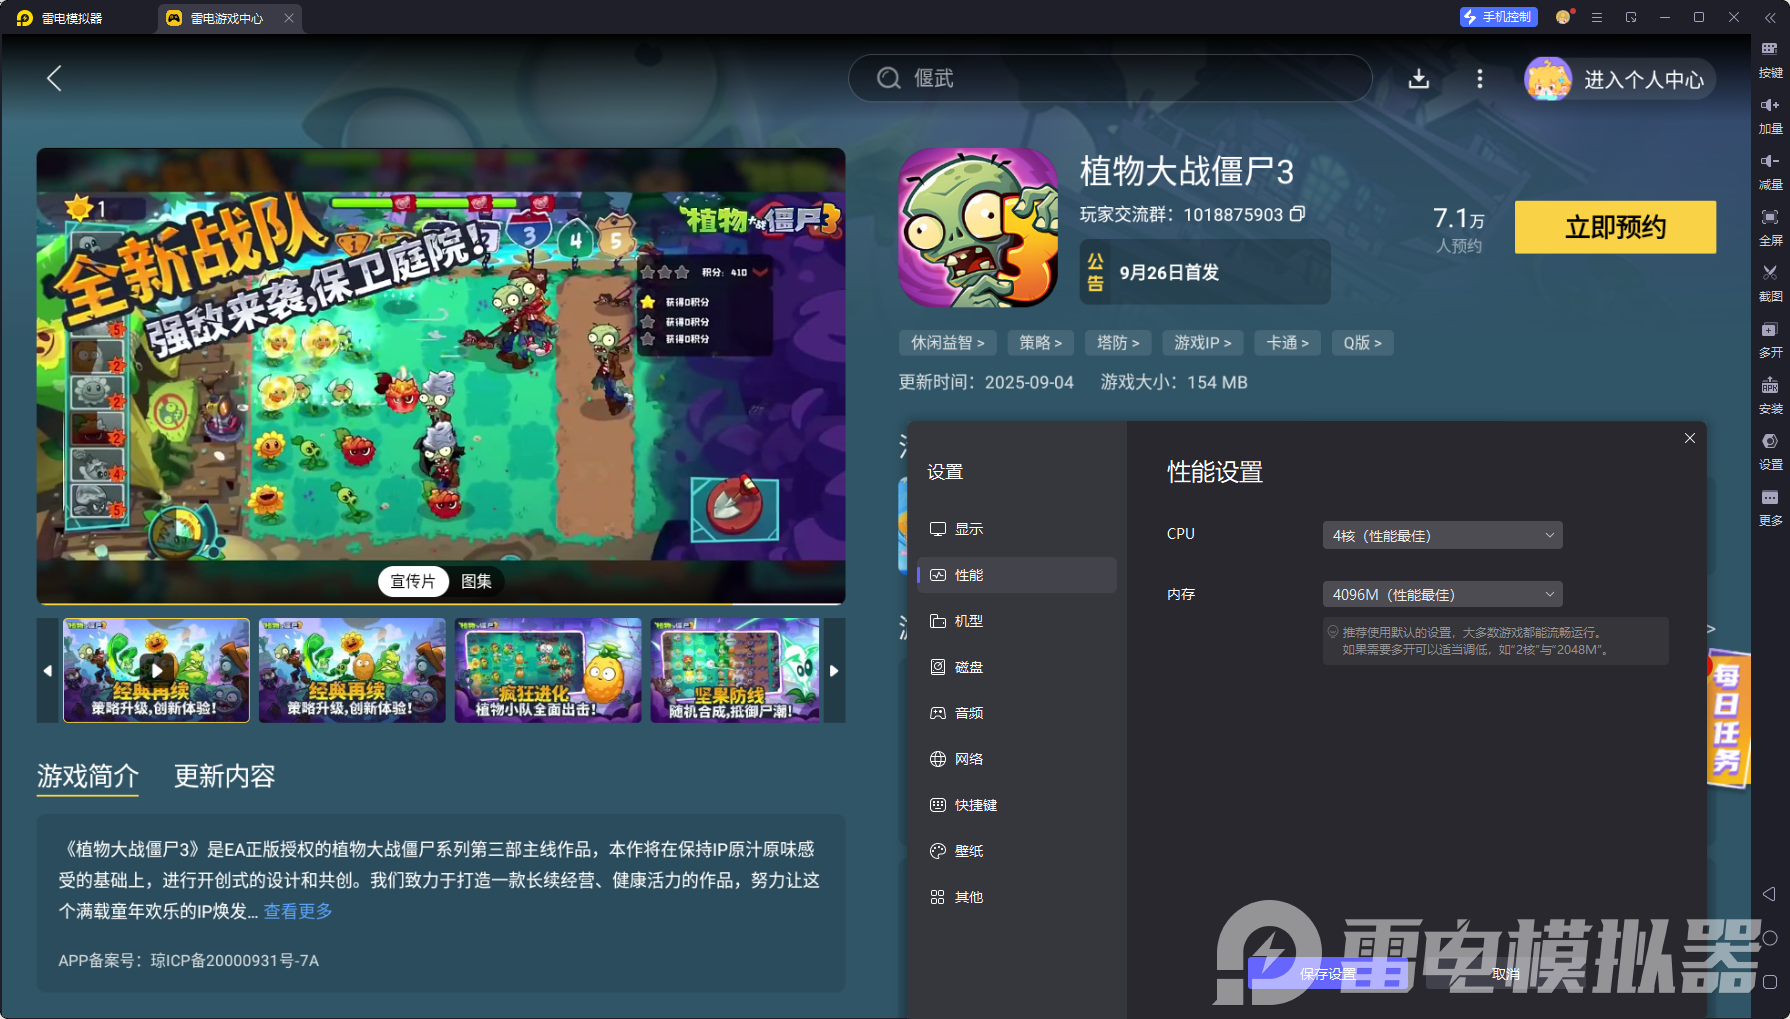This screenshot has height=1019, width=1790.
Task: Select the 机型 device model settings section
Action: [1017, 621]
